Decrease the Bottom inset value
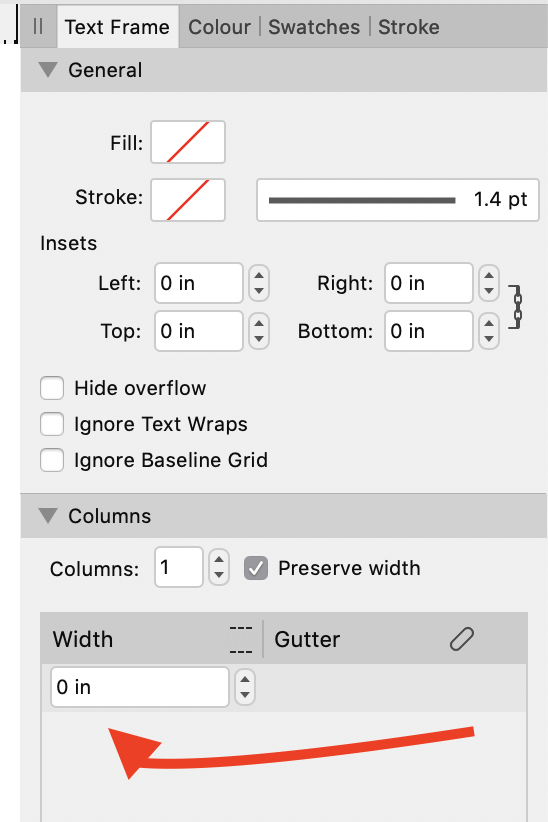The height and width of the screenshot is (822, 548). pyautogui.click(x=489, y=339)
